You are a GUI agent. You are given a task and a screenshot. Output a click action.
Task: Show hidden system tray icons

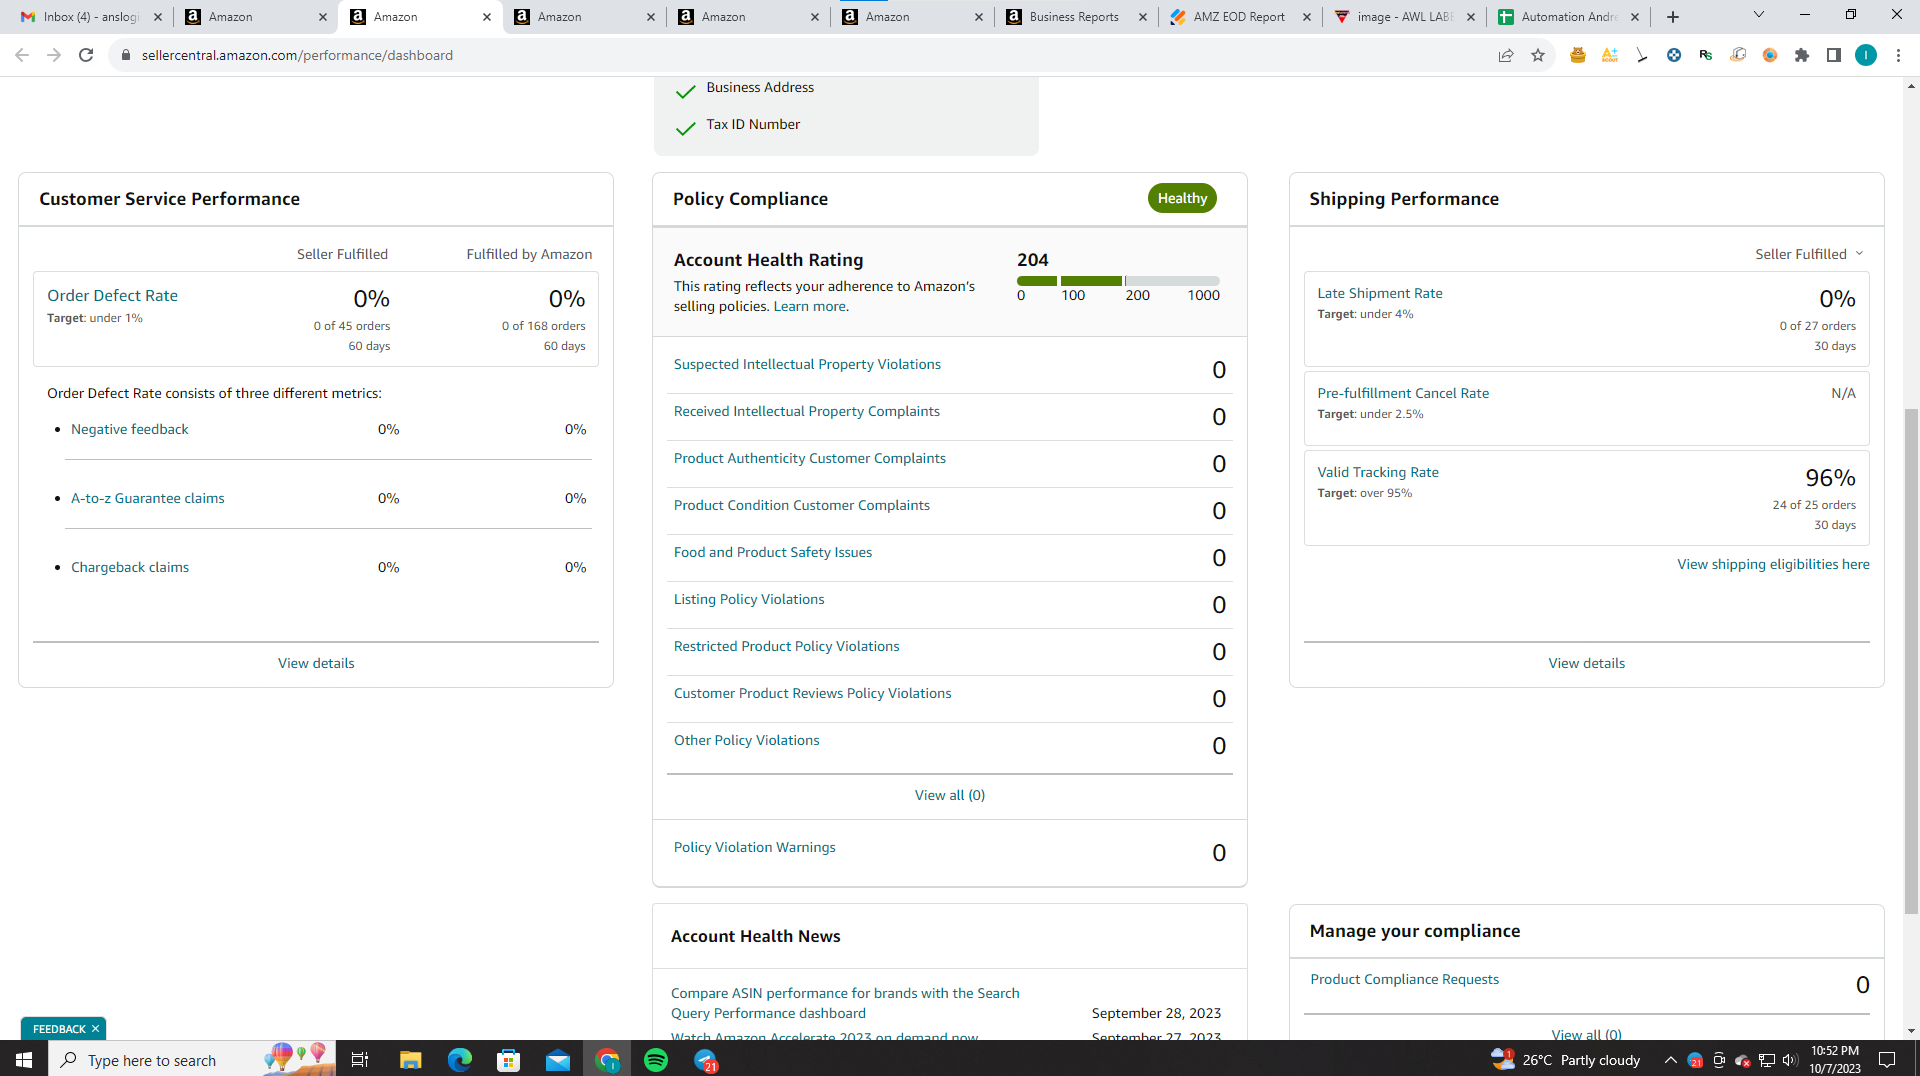(1670, 1060)
